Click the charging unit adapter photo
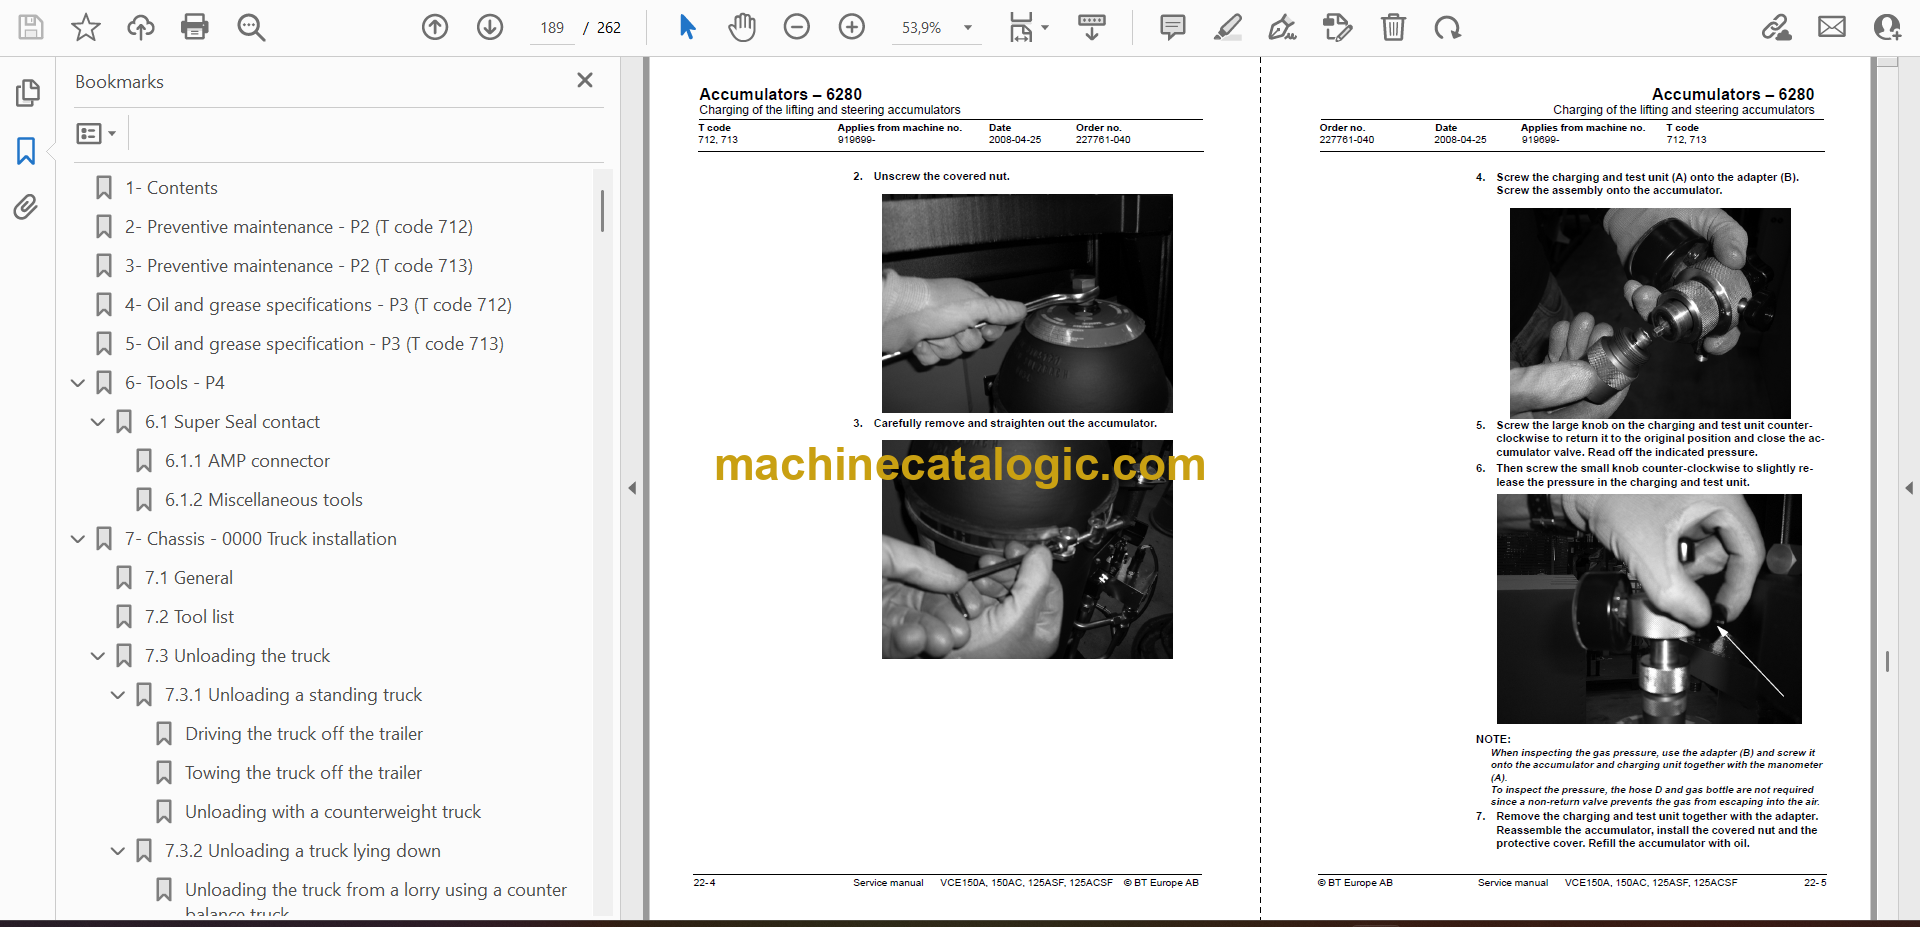 1649,312
